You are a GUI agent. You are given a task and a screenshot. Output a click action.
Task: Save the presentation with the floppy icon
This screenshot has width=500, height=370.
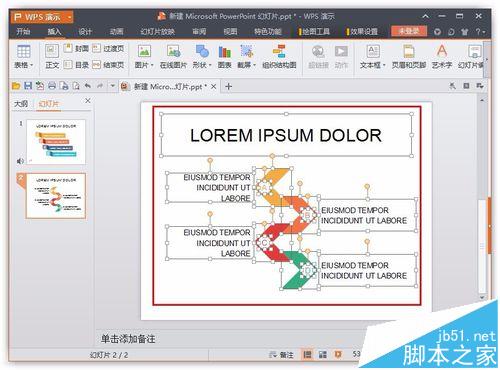click(x=28, y=86)
